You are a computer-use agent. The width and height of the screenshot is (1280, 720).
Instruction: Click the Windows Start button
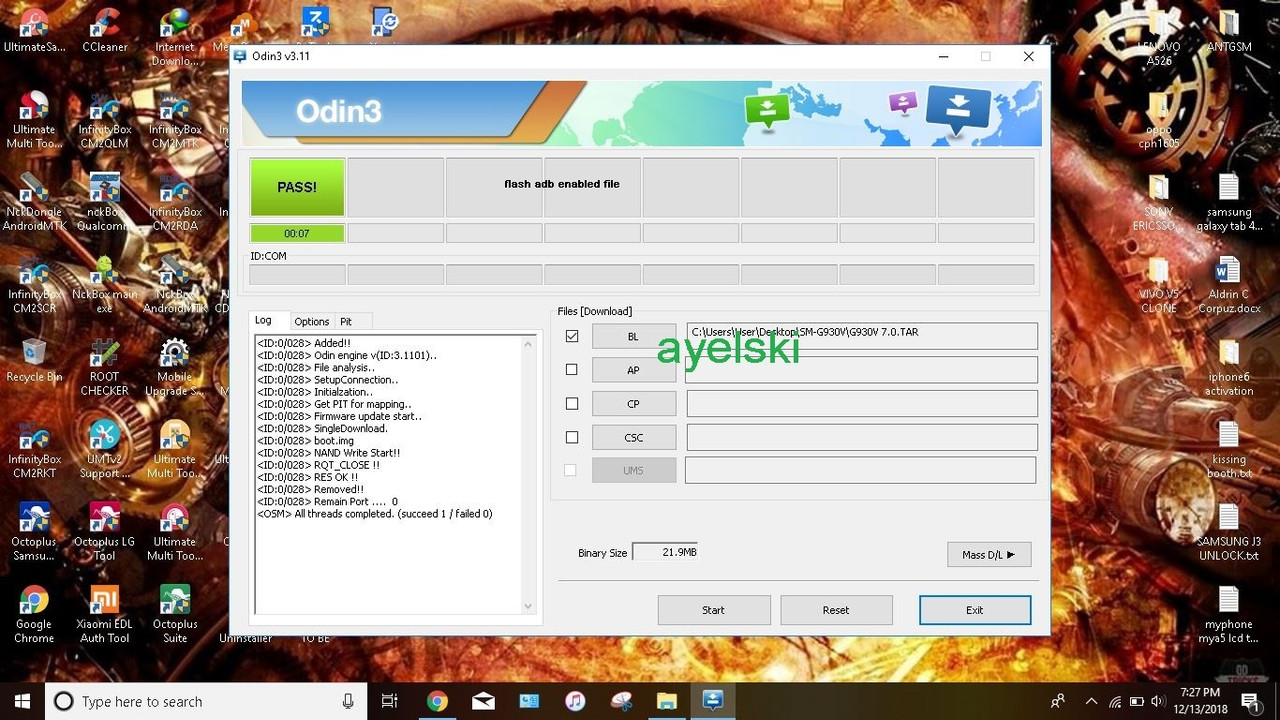point(22,701)
